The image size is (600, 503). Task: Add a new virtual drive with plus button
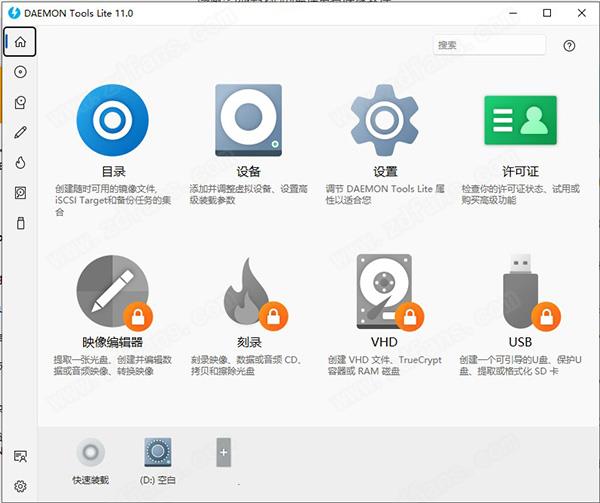click(223, 453)
